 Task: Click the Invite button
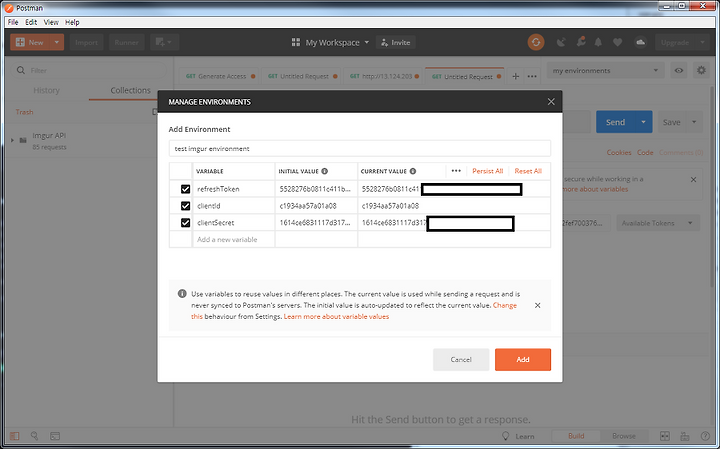pos(396,42)
